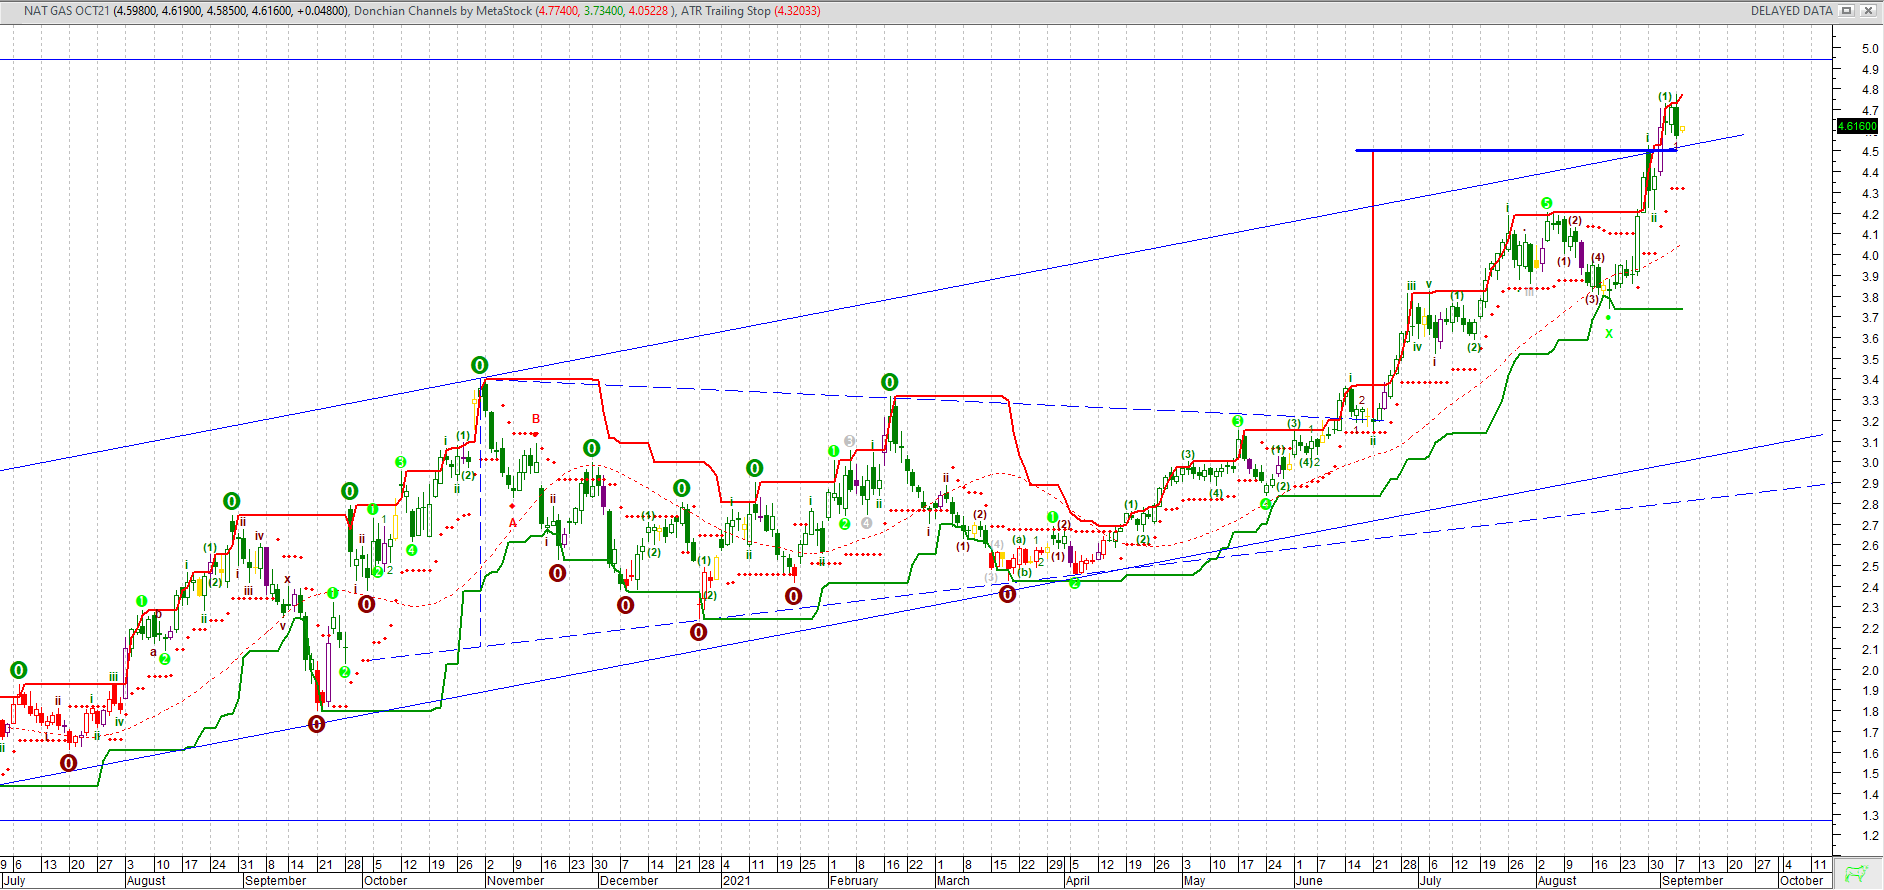Click the February month label on the date axis
The width and height of the screenshot is (1884, 890).
click(x=854, y=881)
